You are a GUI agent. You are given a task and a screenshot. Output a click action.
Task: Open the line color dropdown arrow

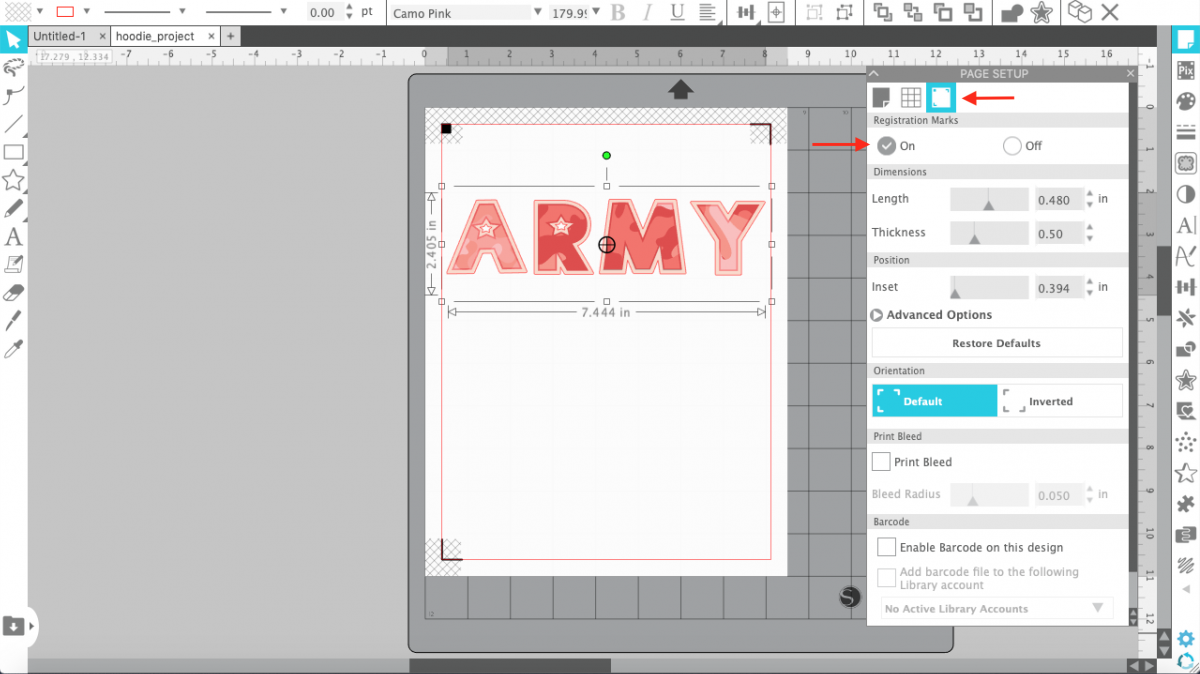click(x=88, y=12)
